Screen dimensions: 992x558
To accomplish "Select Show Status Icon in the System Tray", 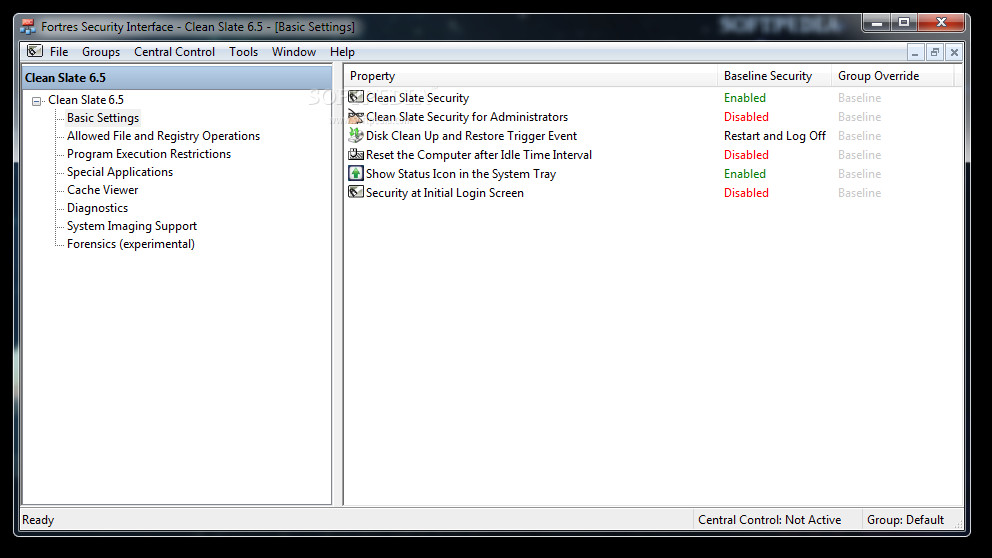I will coord(461,174).
